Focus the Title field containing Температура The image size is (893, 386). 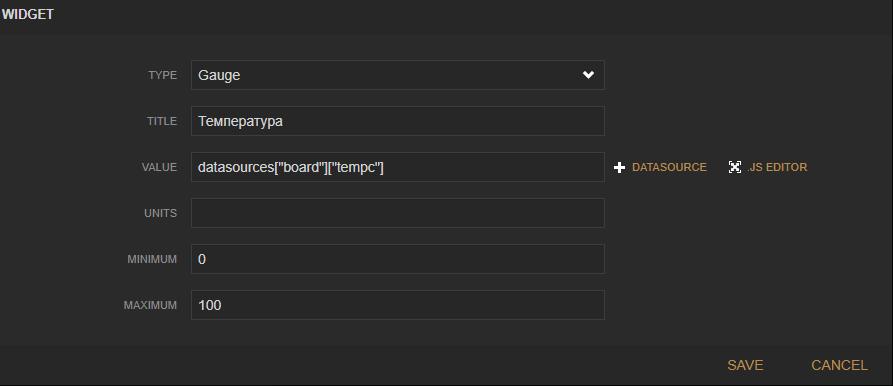coord(398,121)
